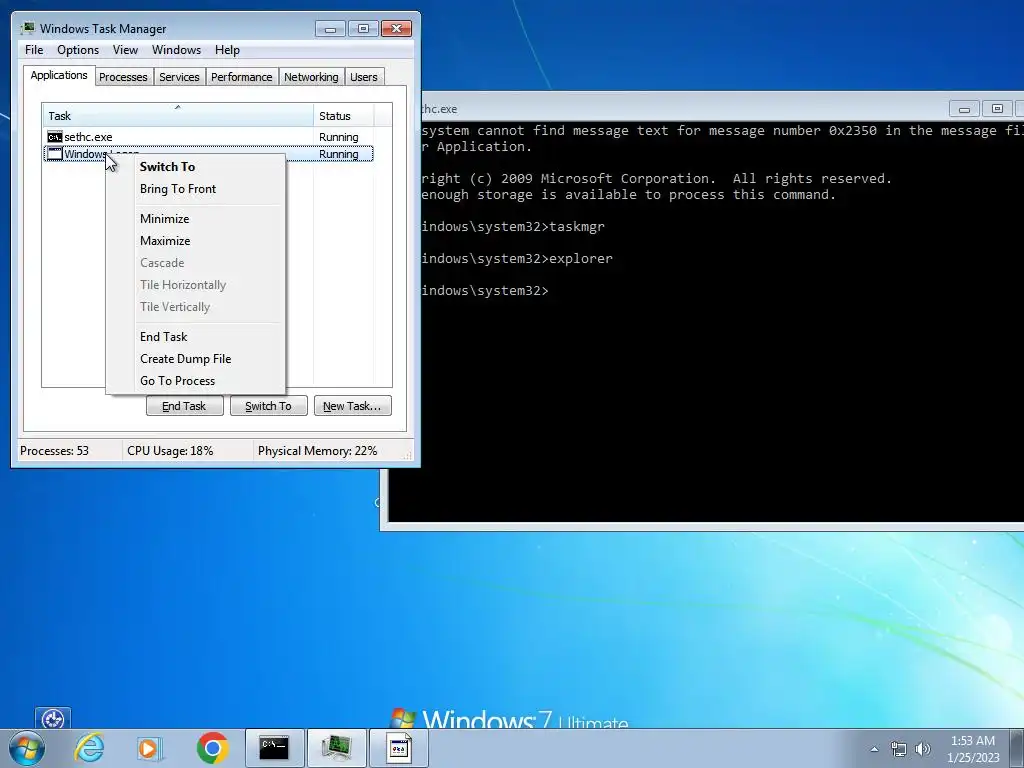Launch Internet Explorer from taskbar
This screenshot has width=1024, height=768.
coord(89,748)
